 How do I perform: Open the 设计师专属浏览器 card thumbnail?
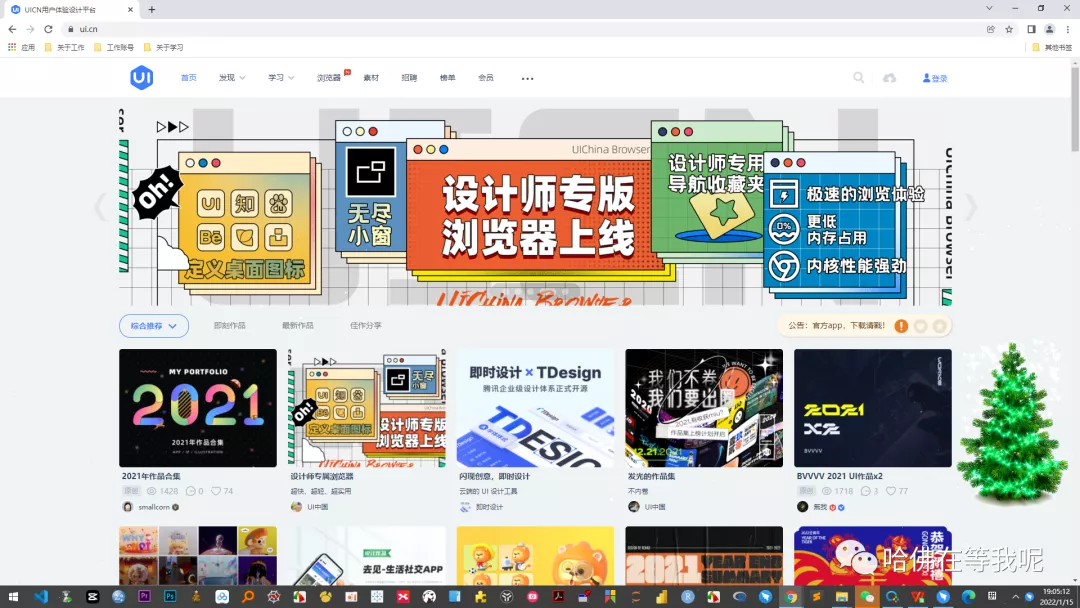pyautogui.click(x=366, y=408)
